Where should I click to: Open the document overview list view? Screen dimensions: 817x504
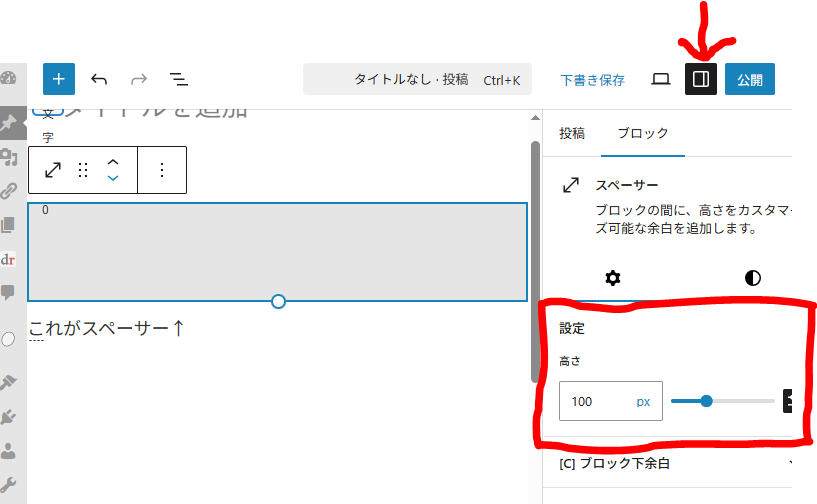[x=179, y=79]
